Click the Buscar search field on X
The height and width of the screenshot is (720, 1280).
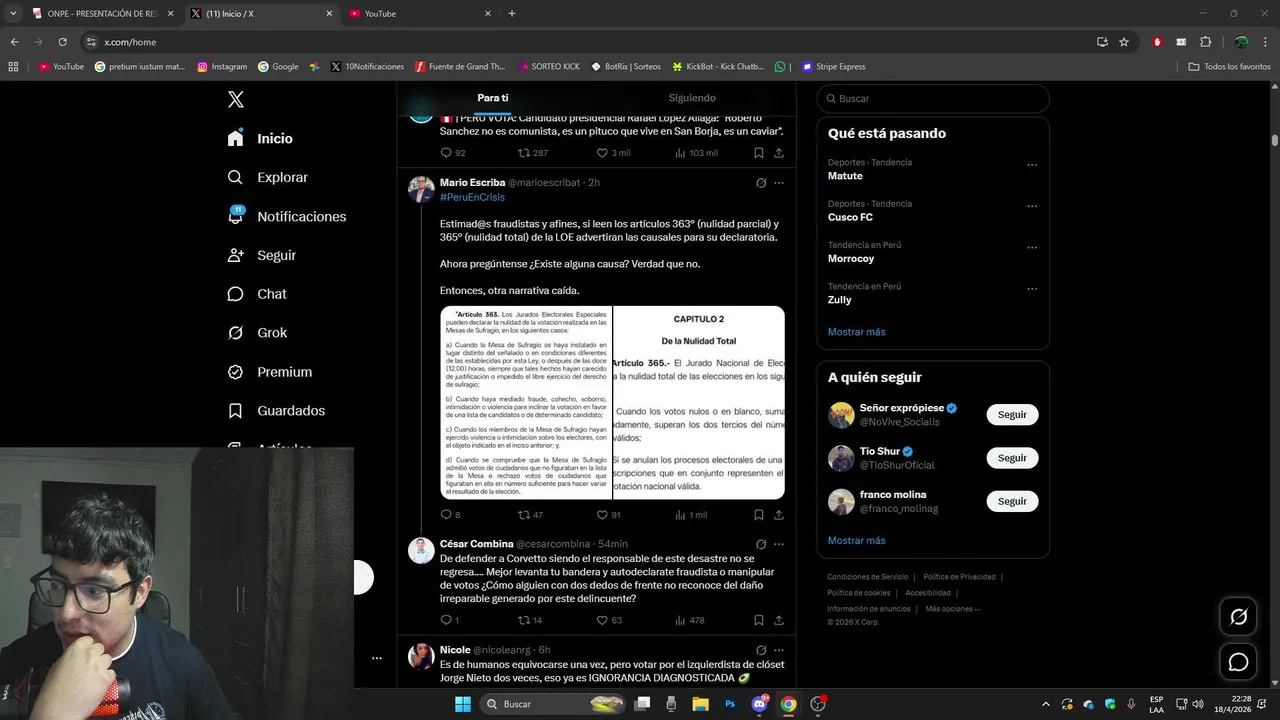coord(933,98)
